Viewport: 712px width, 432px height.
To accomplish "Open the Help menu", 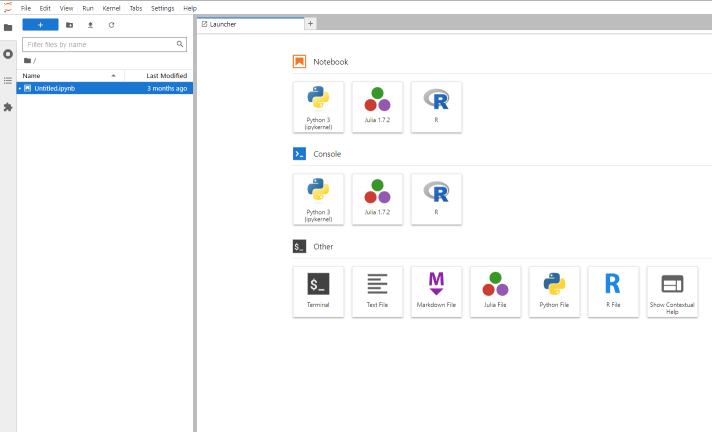I will click(190, 8).
